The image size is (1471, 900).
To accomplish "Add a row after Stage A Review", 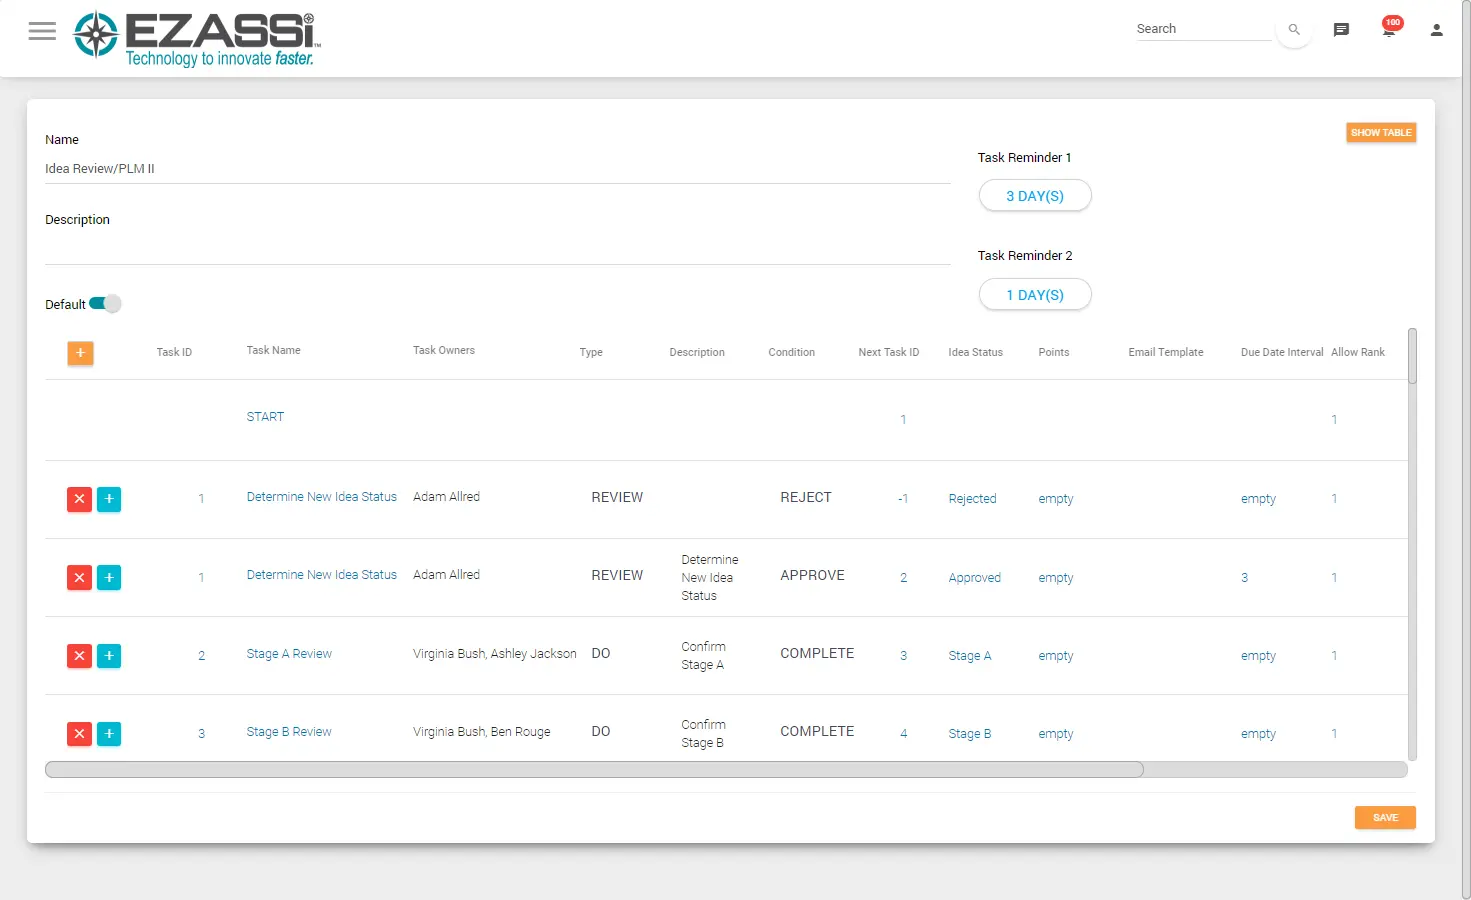I will [109, 655].
